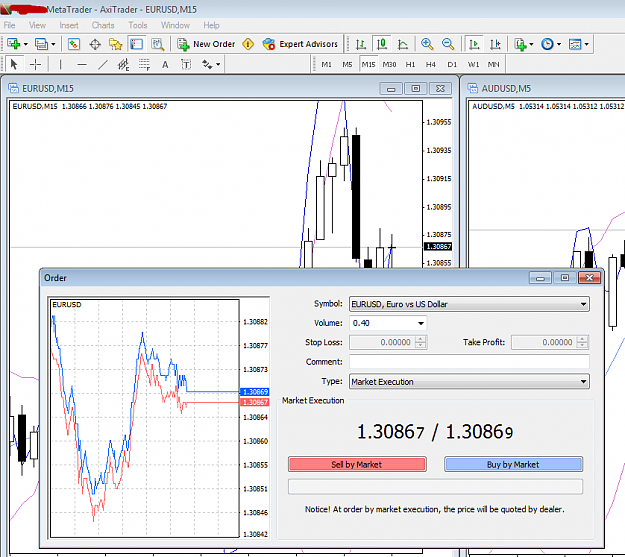
Task: Toggle Chart Shift icon
Action: click(495, 44)
